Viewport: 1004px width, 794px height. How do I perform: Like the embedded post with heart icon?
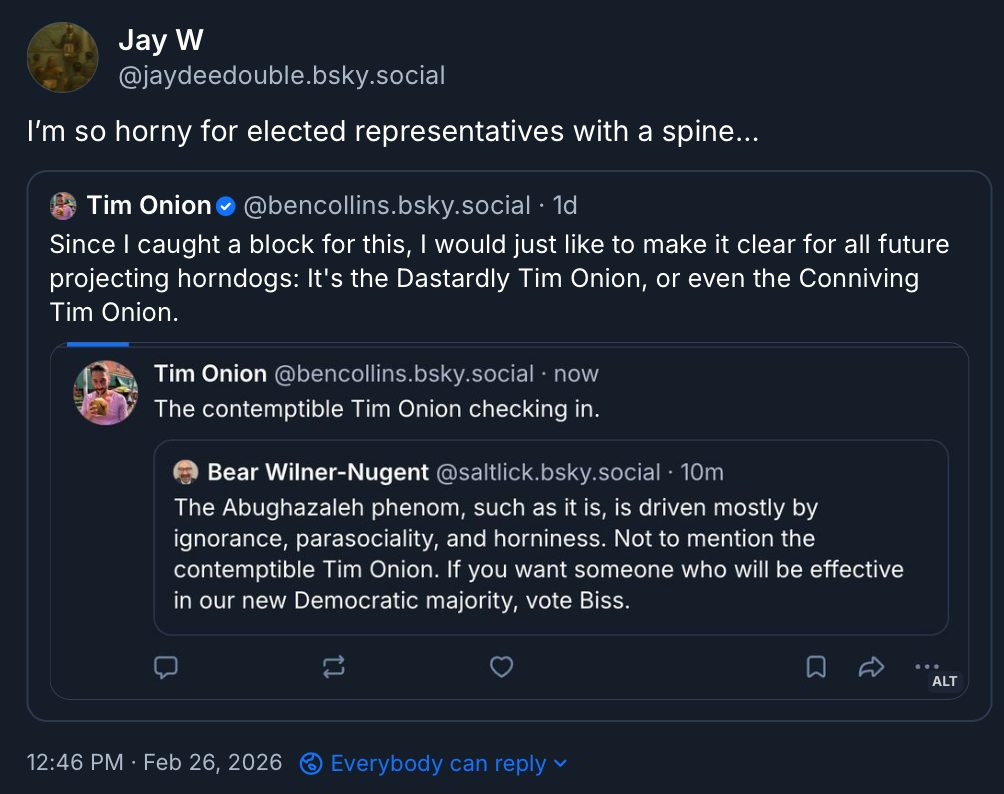(x=502, y=667)
